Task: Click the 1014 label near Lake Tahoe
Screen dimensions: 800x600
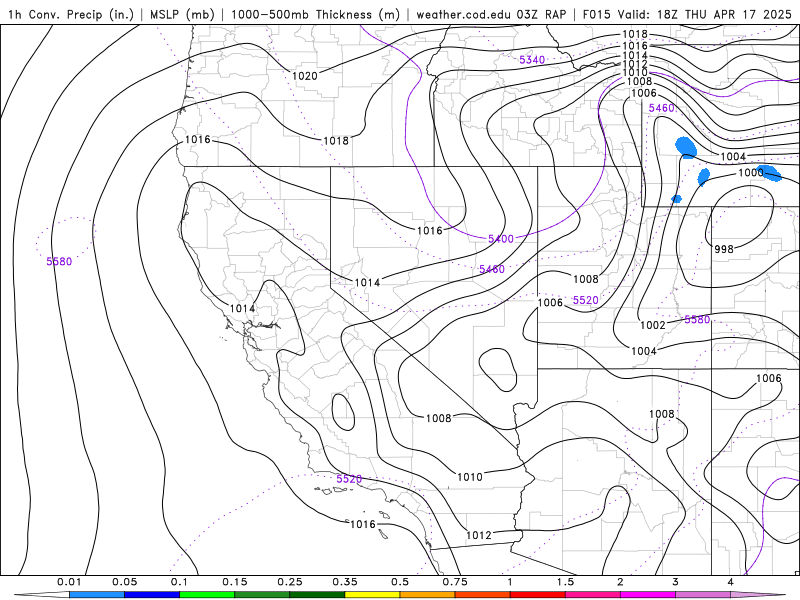Action: 367,282
